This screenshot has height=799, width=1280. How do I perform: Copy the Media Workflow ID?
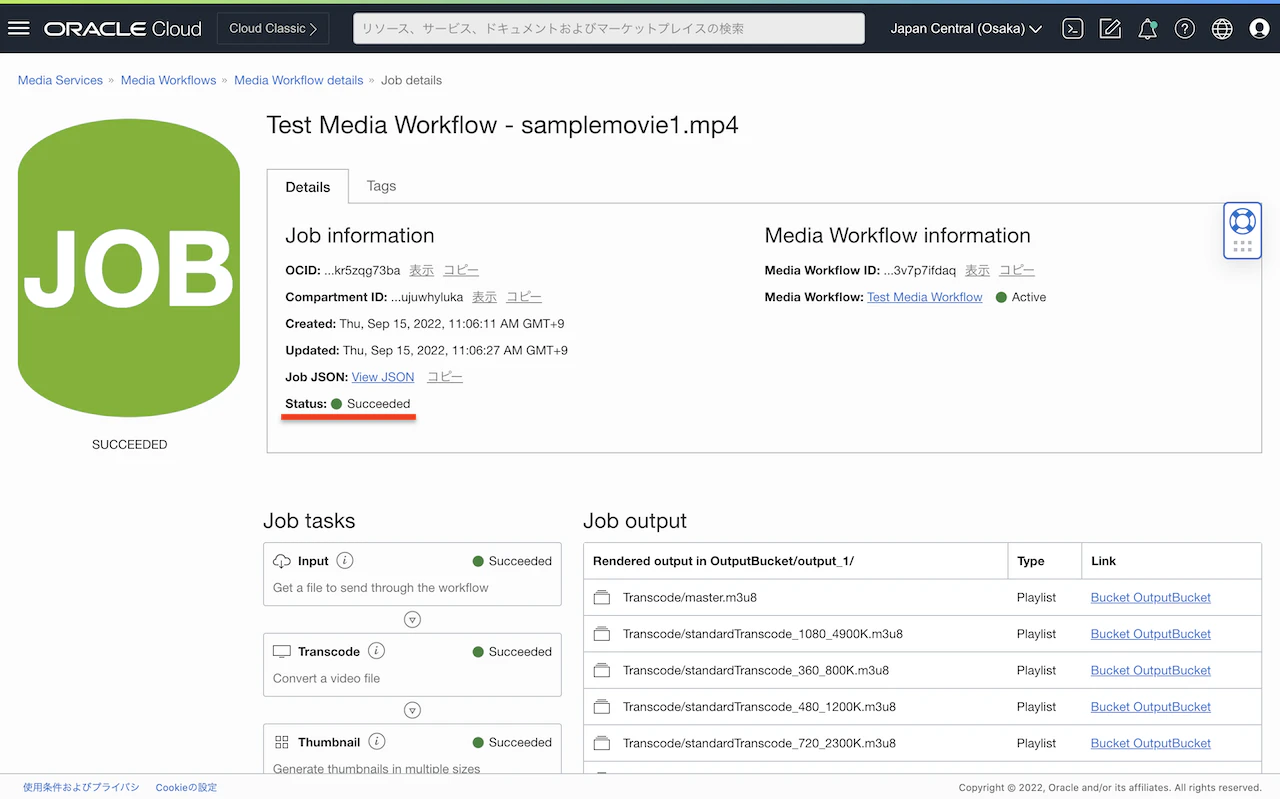[x=1017, y=270]
